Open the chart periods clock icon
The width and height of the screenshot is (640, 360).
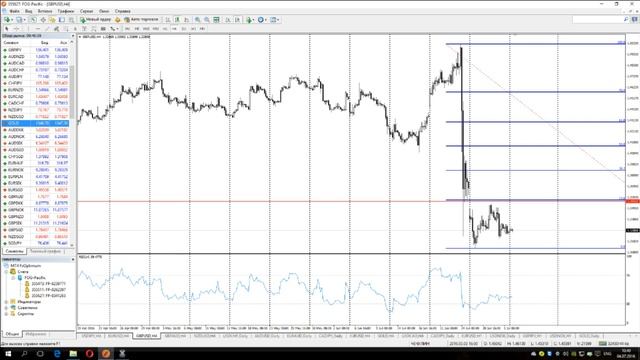[260, 20]
